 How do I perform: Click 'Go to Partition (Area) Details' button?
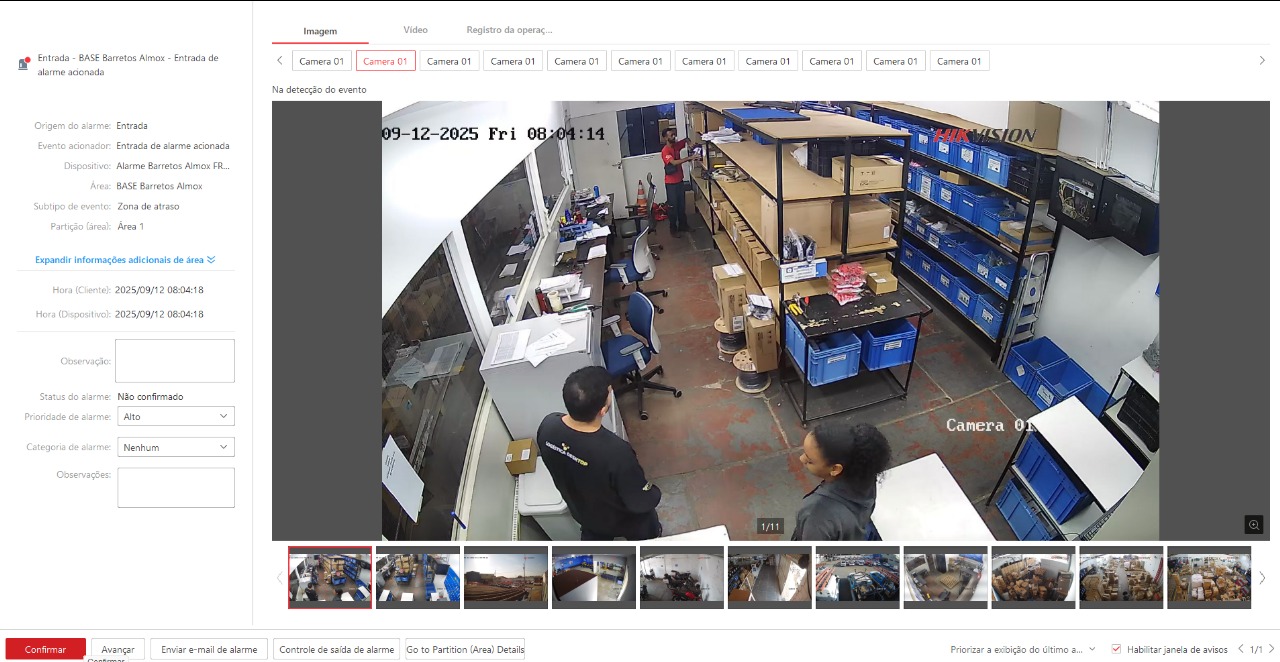click(465, 649)
